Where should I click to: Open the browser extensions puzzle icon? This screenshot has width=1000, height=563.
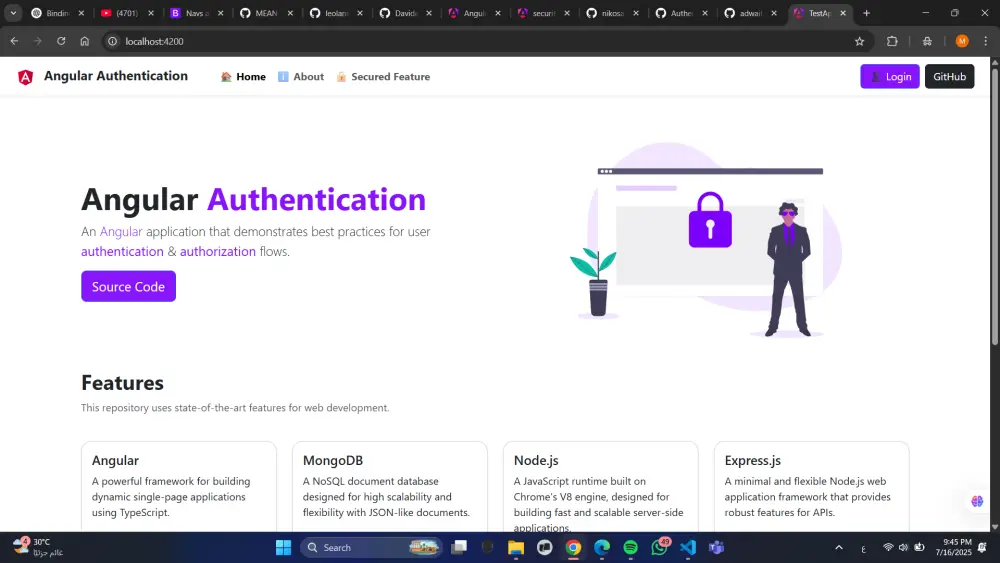click(x=892, y=41)
